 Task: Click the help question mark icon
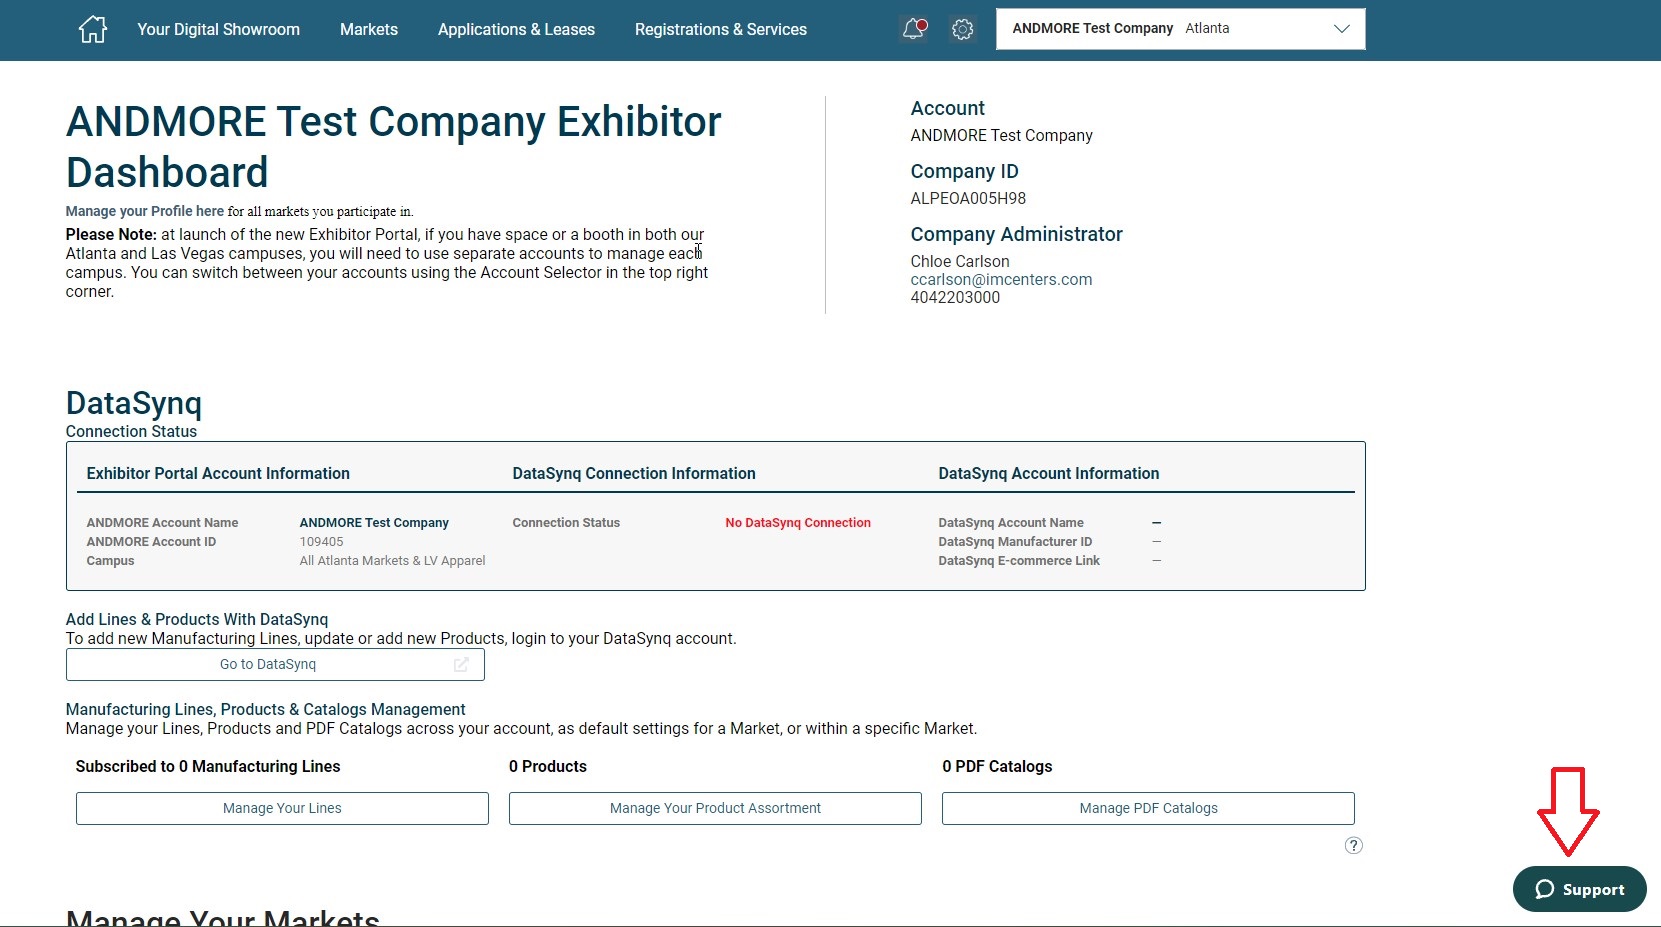pyautogui.click(x=1353, y=845)
